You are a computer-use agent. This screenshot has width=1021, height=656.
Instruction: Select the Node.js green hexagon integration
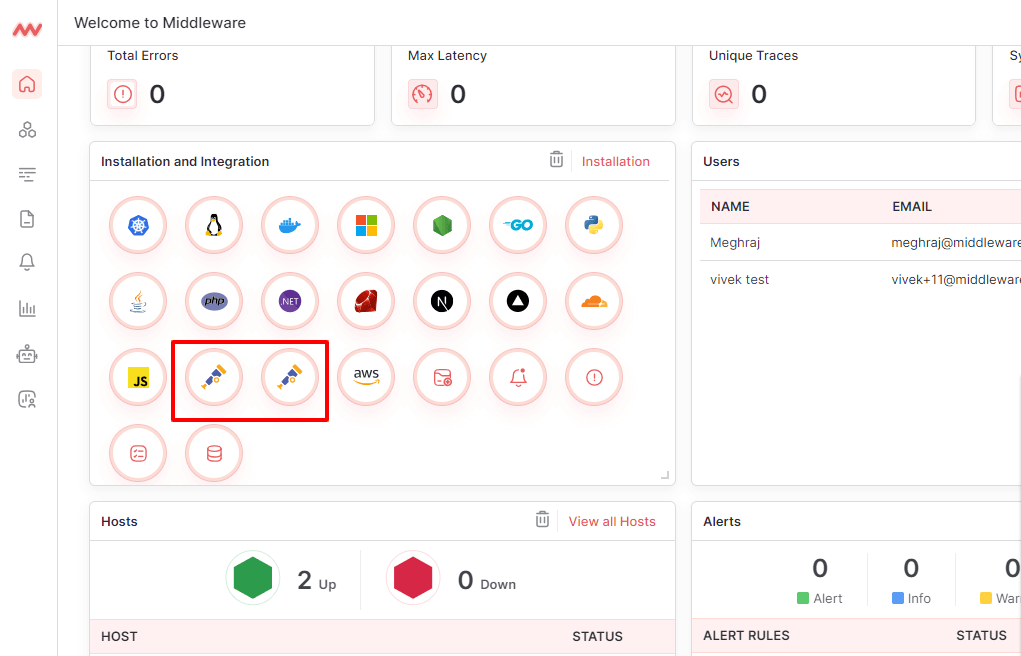point(442,225)
